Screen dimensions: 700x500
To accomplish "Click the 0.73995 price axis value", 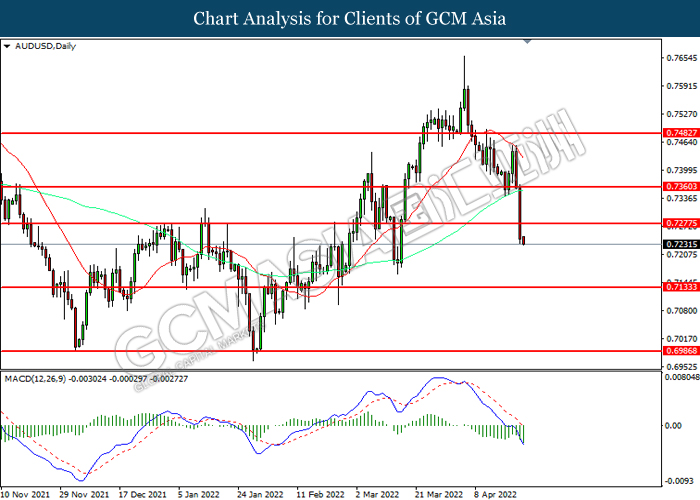I will [x=682, y=171].
